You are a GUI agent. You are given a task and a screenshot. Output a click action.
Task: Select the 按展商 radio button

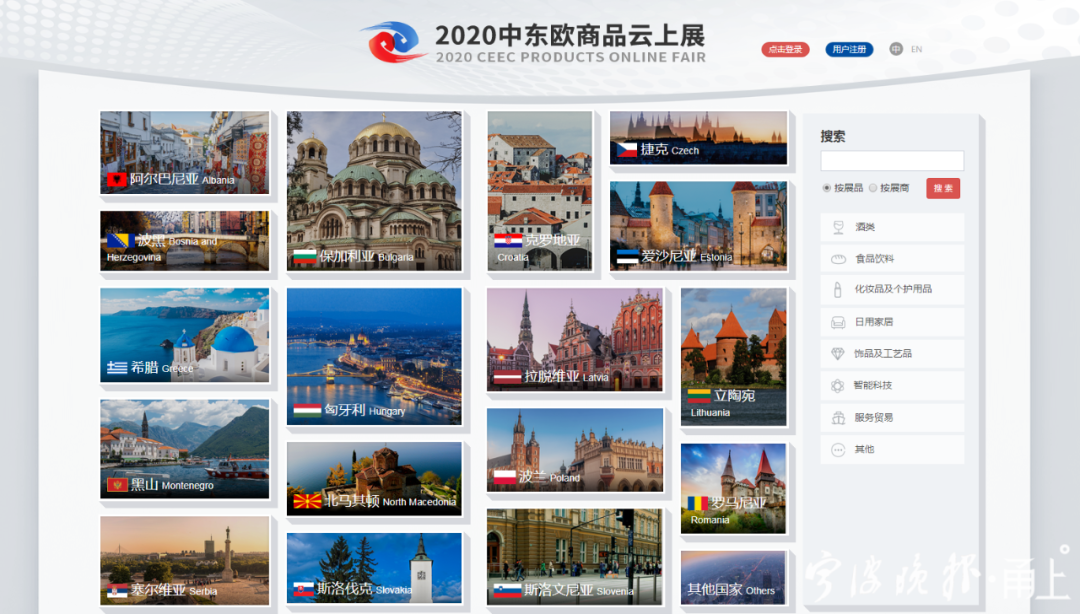[x=873, y=188]
